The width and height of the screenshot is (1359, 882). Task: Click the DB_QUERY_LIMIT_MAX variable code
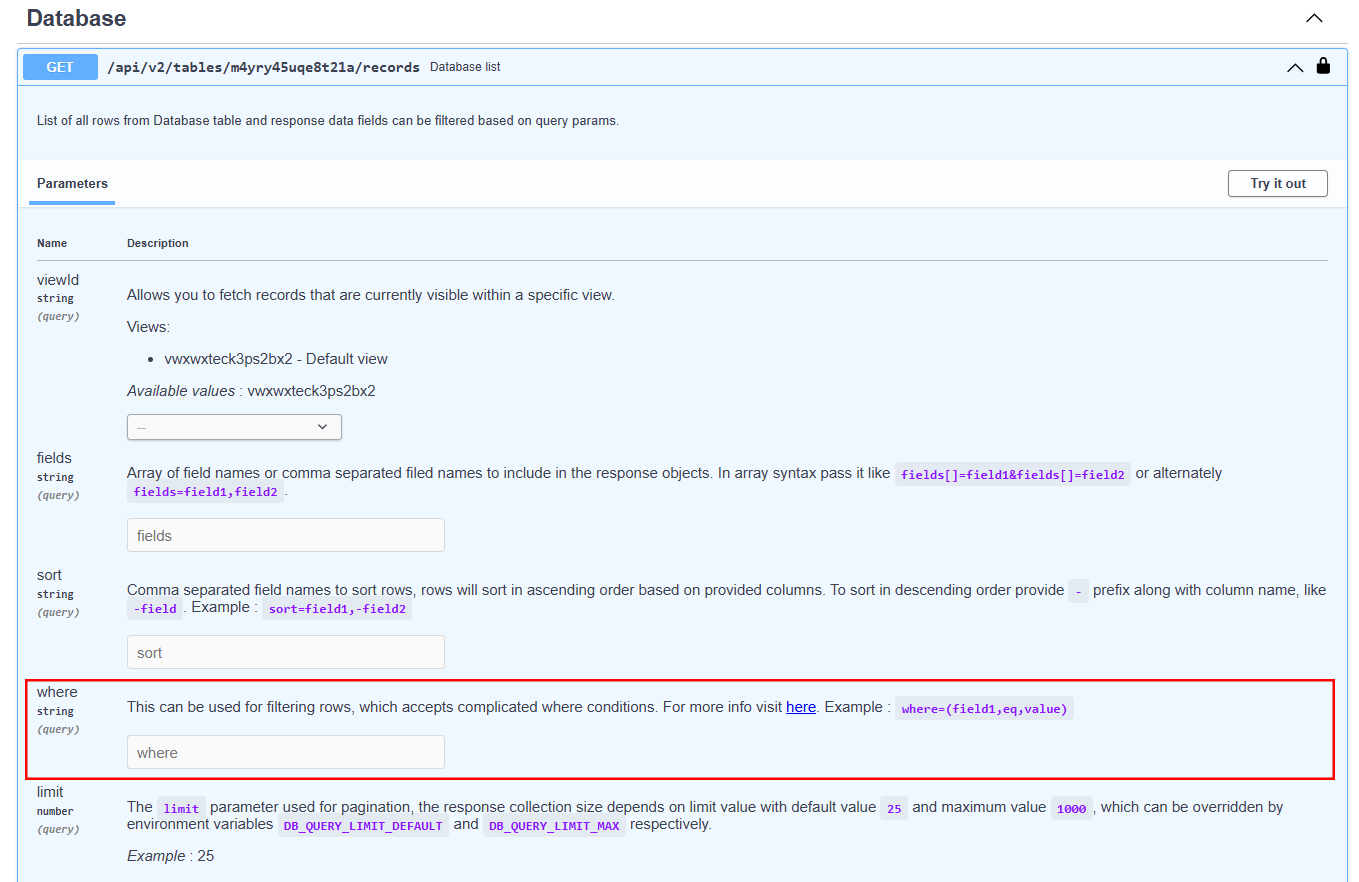554,826
